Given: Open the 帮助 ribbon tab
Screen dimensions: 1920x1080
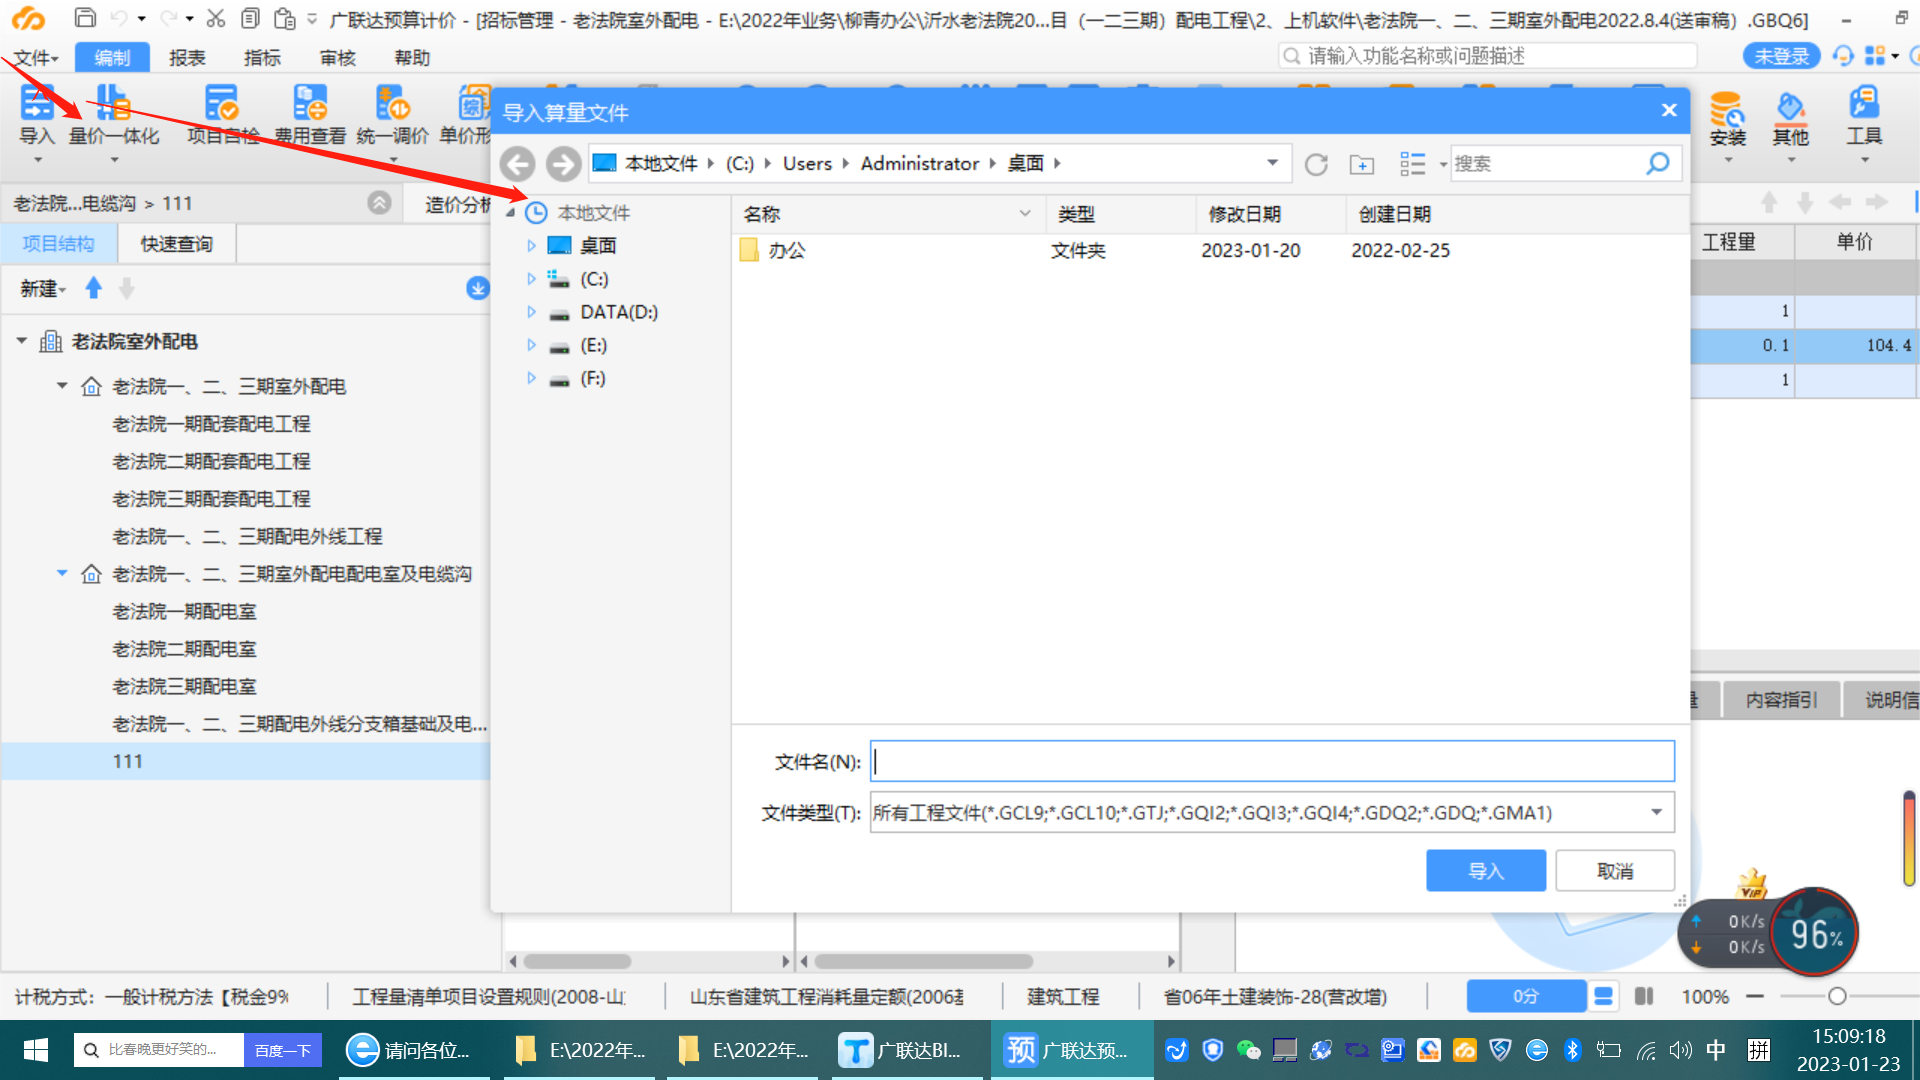Looking at the screenshot, I should (412, 58).
